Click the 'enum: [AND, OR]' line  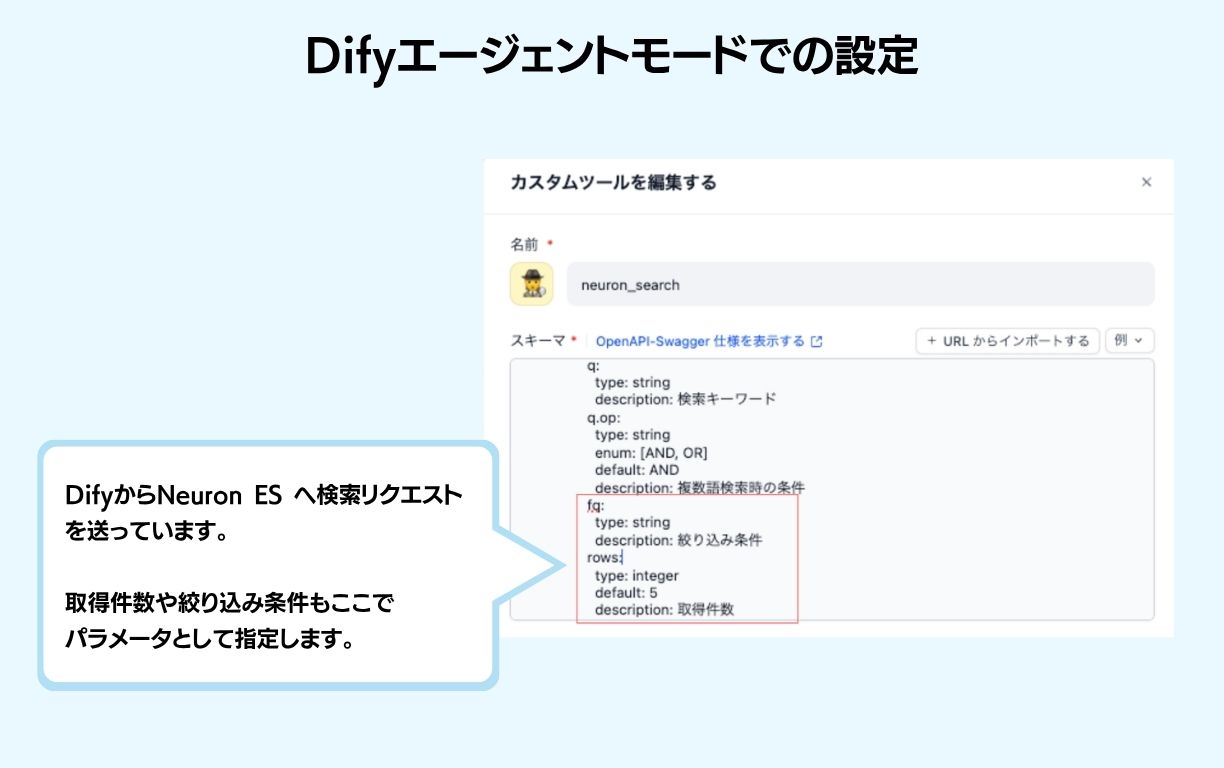pyautogui.click(x=651, y=453)
